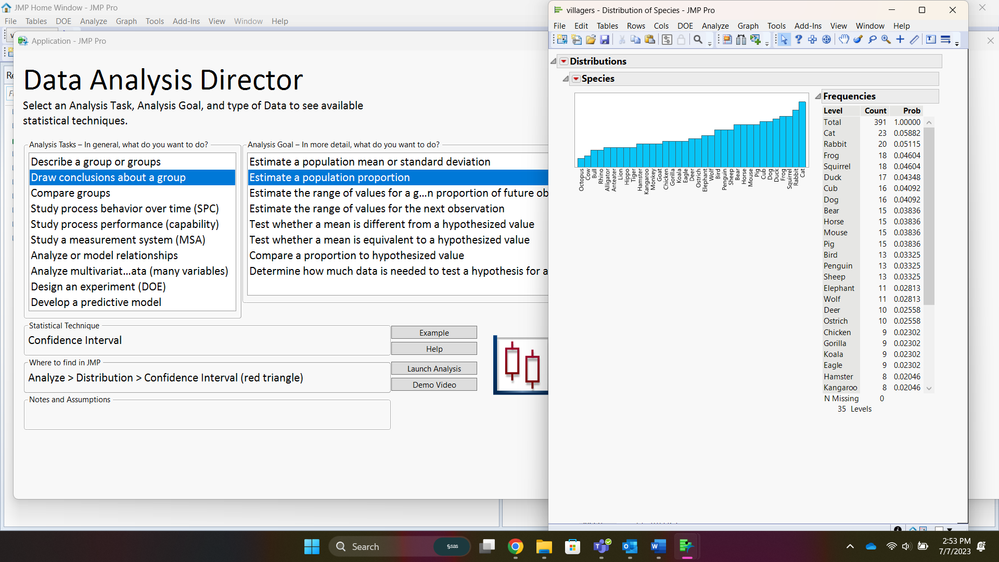Viewport: 999px width, 562px height.
Task: Select 'Estimate a population mean or standard deviation'
Action: coord(398,162)
